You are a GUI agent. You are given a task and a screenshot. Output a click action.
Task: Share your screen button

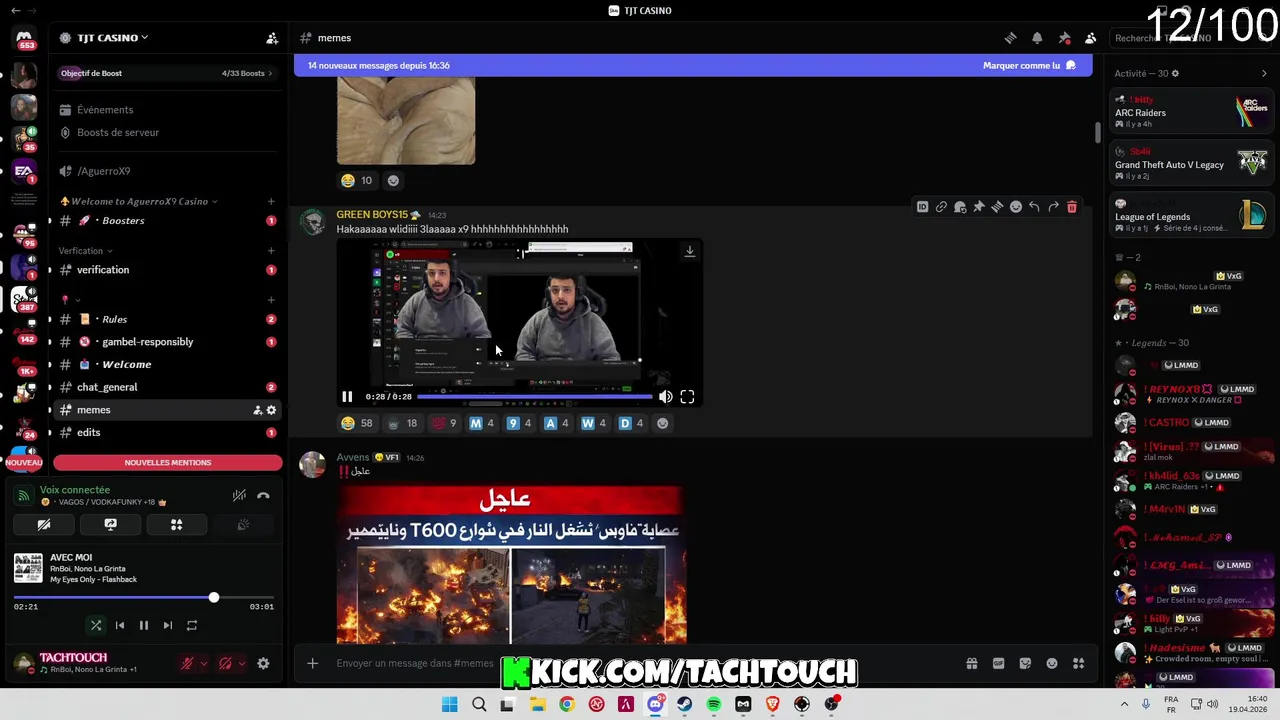coord(110,524)
